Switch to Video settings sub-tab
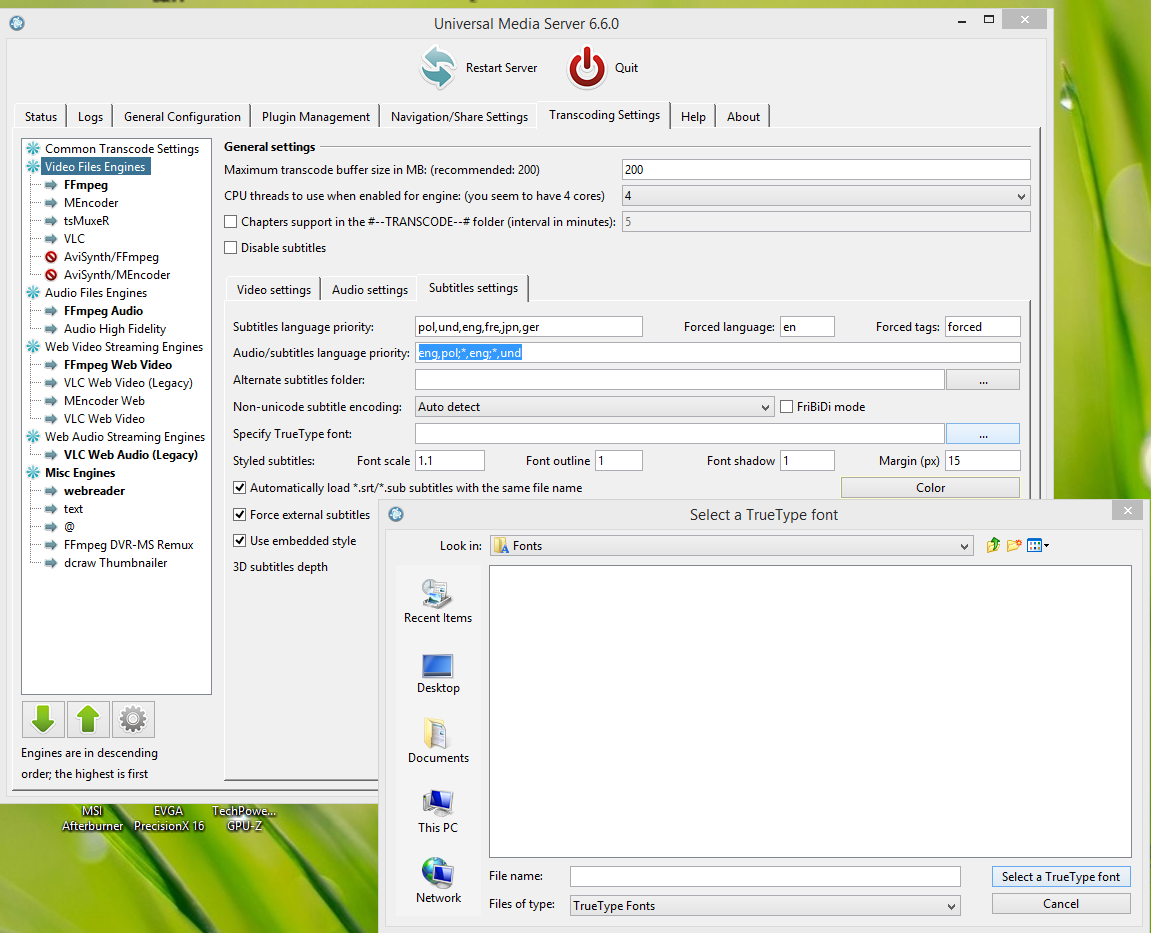The width and height of the screenshot is (1151, 933). point(274,289)
